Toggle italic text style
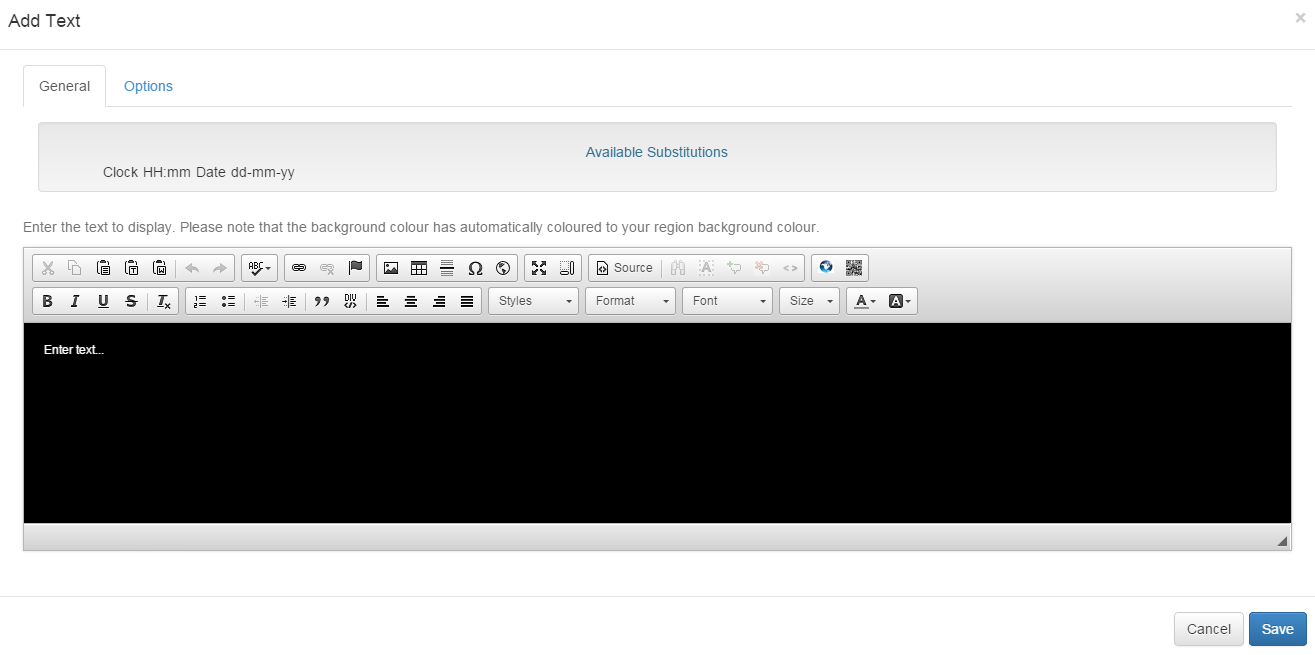Image resolution: width=1315 pixels, height=655 pixels. (75, 301)
